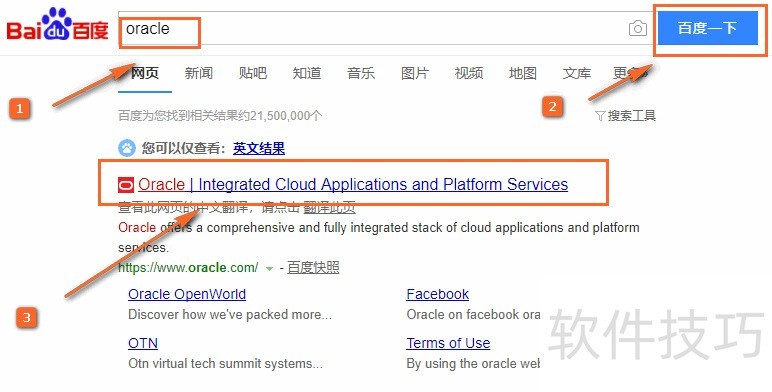Switch to the 视频 tab
The width and height of the screenshot is (772, 392).
click(469, 73)
